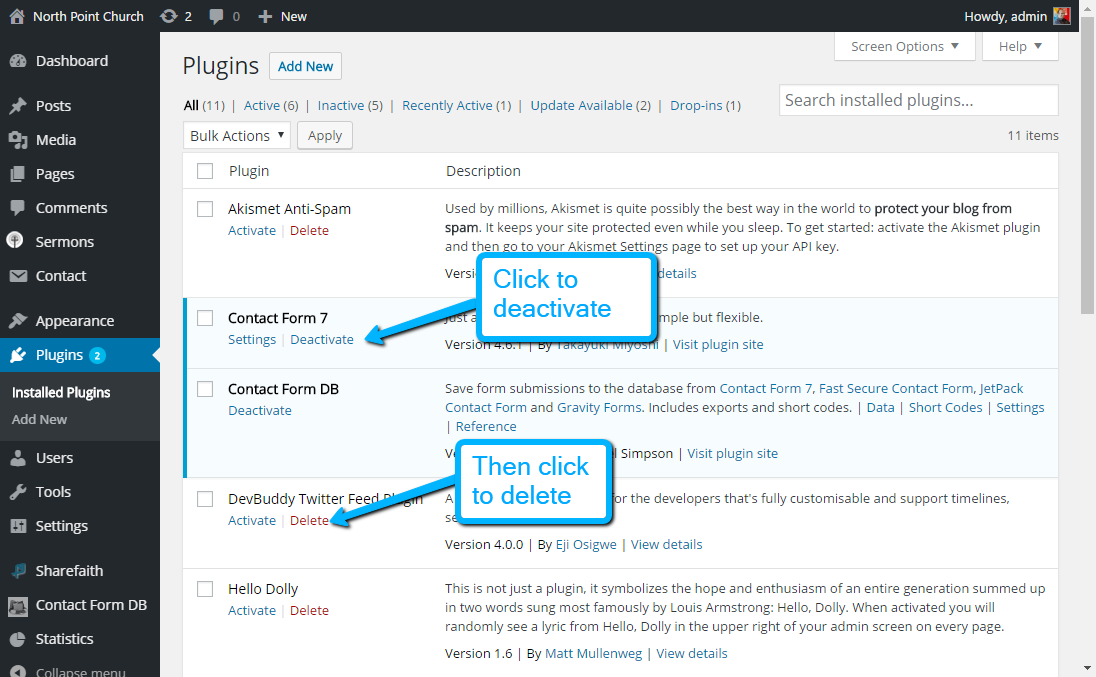This screenshot has width=1096, height=677.
Task: Check the Contact Form 7 checkbox
Action: click(x=205, y=318)
